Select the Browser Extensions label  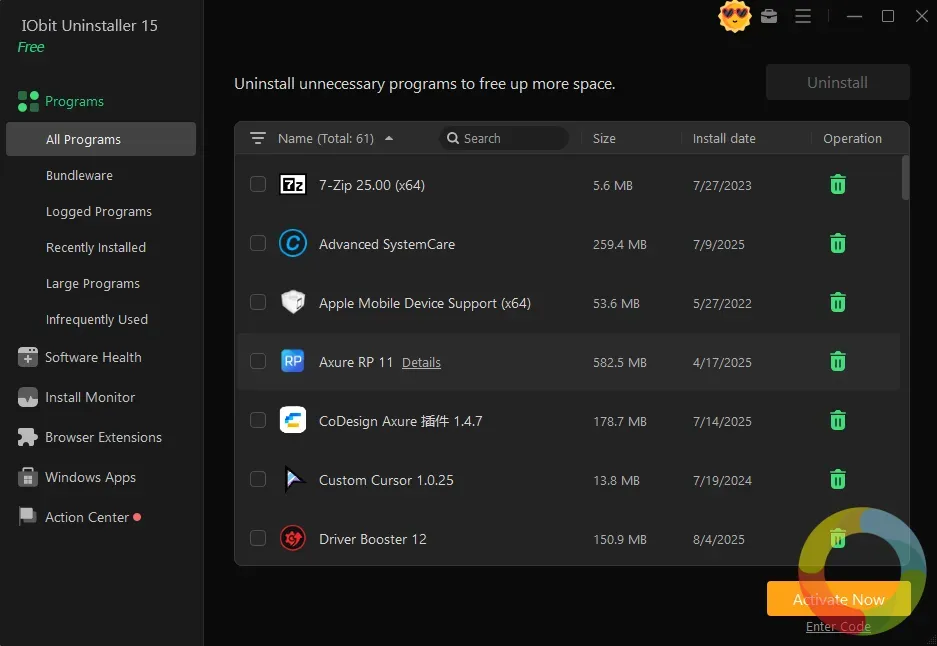103,437
